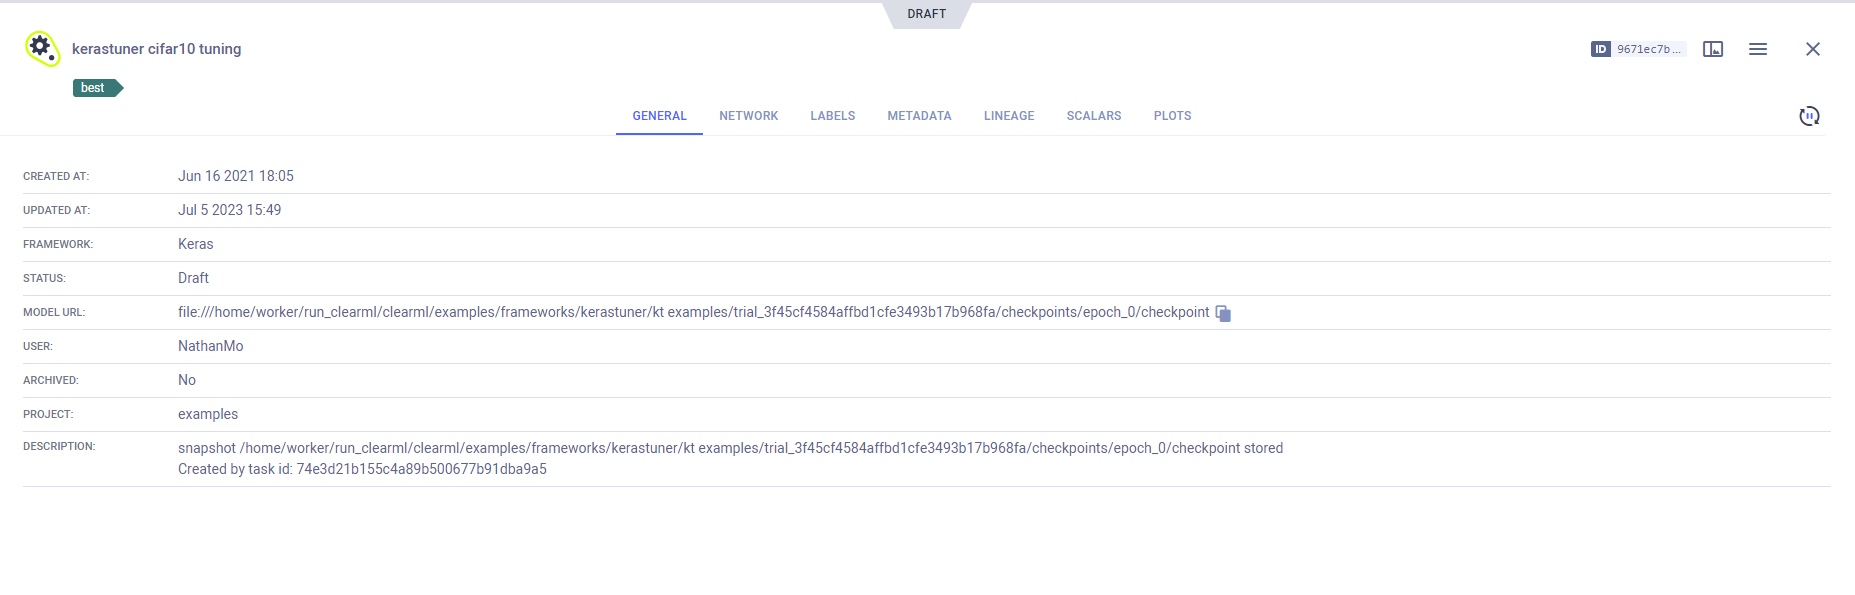Screen dimensions: 1855x595
Task: Click the truncated model ID 9671ec7b
Action: tap(1648, 49)
